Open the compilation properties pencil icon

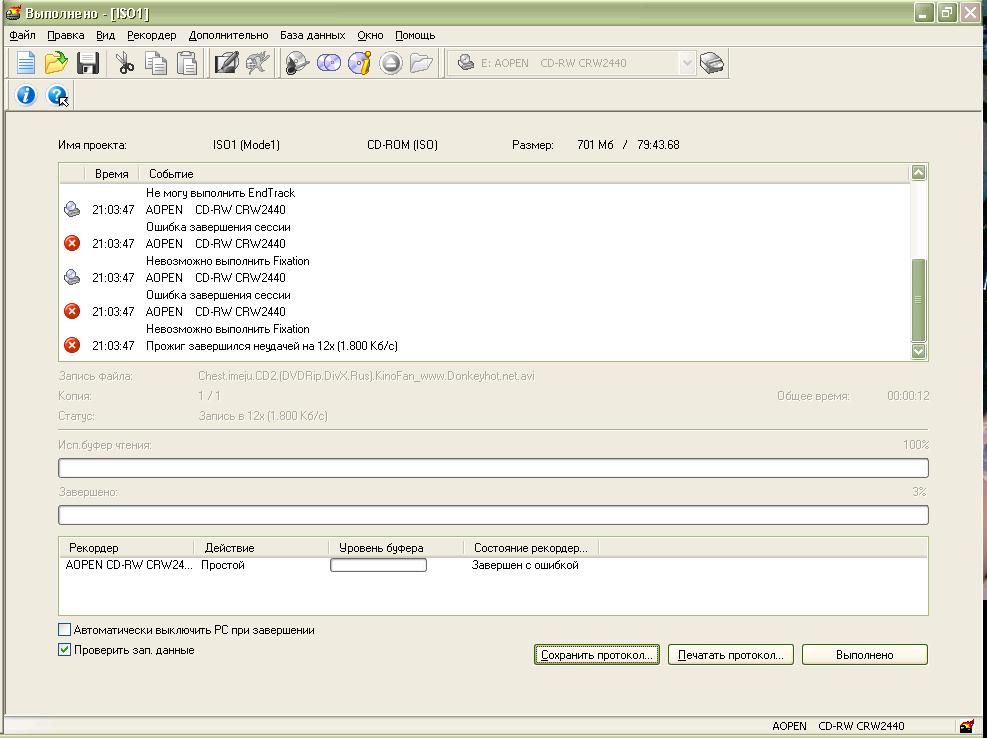(227, 63)
